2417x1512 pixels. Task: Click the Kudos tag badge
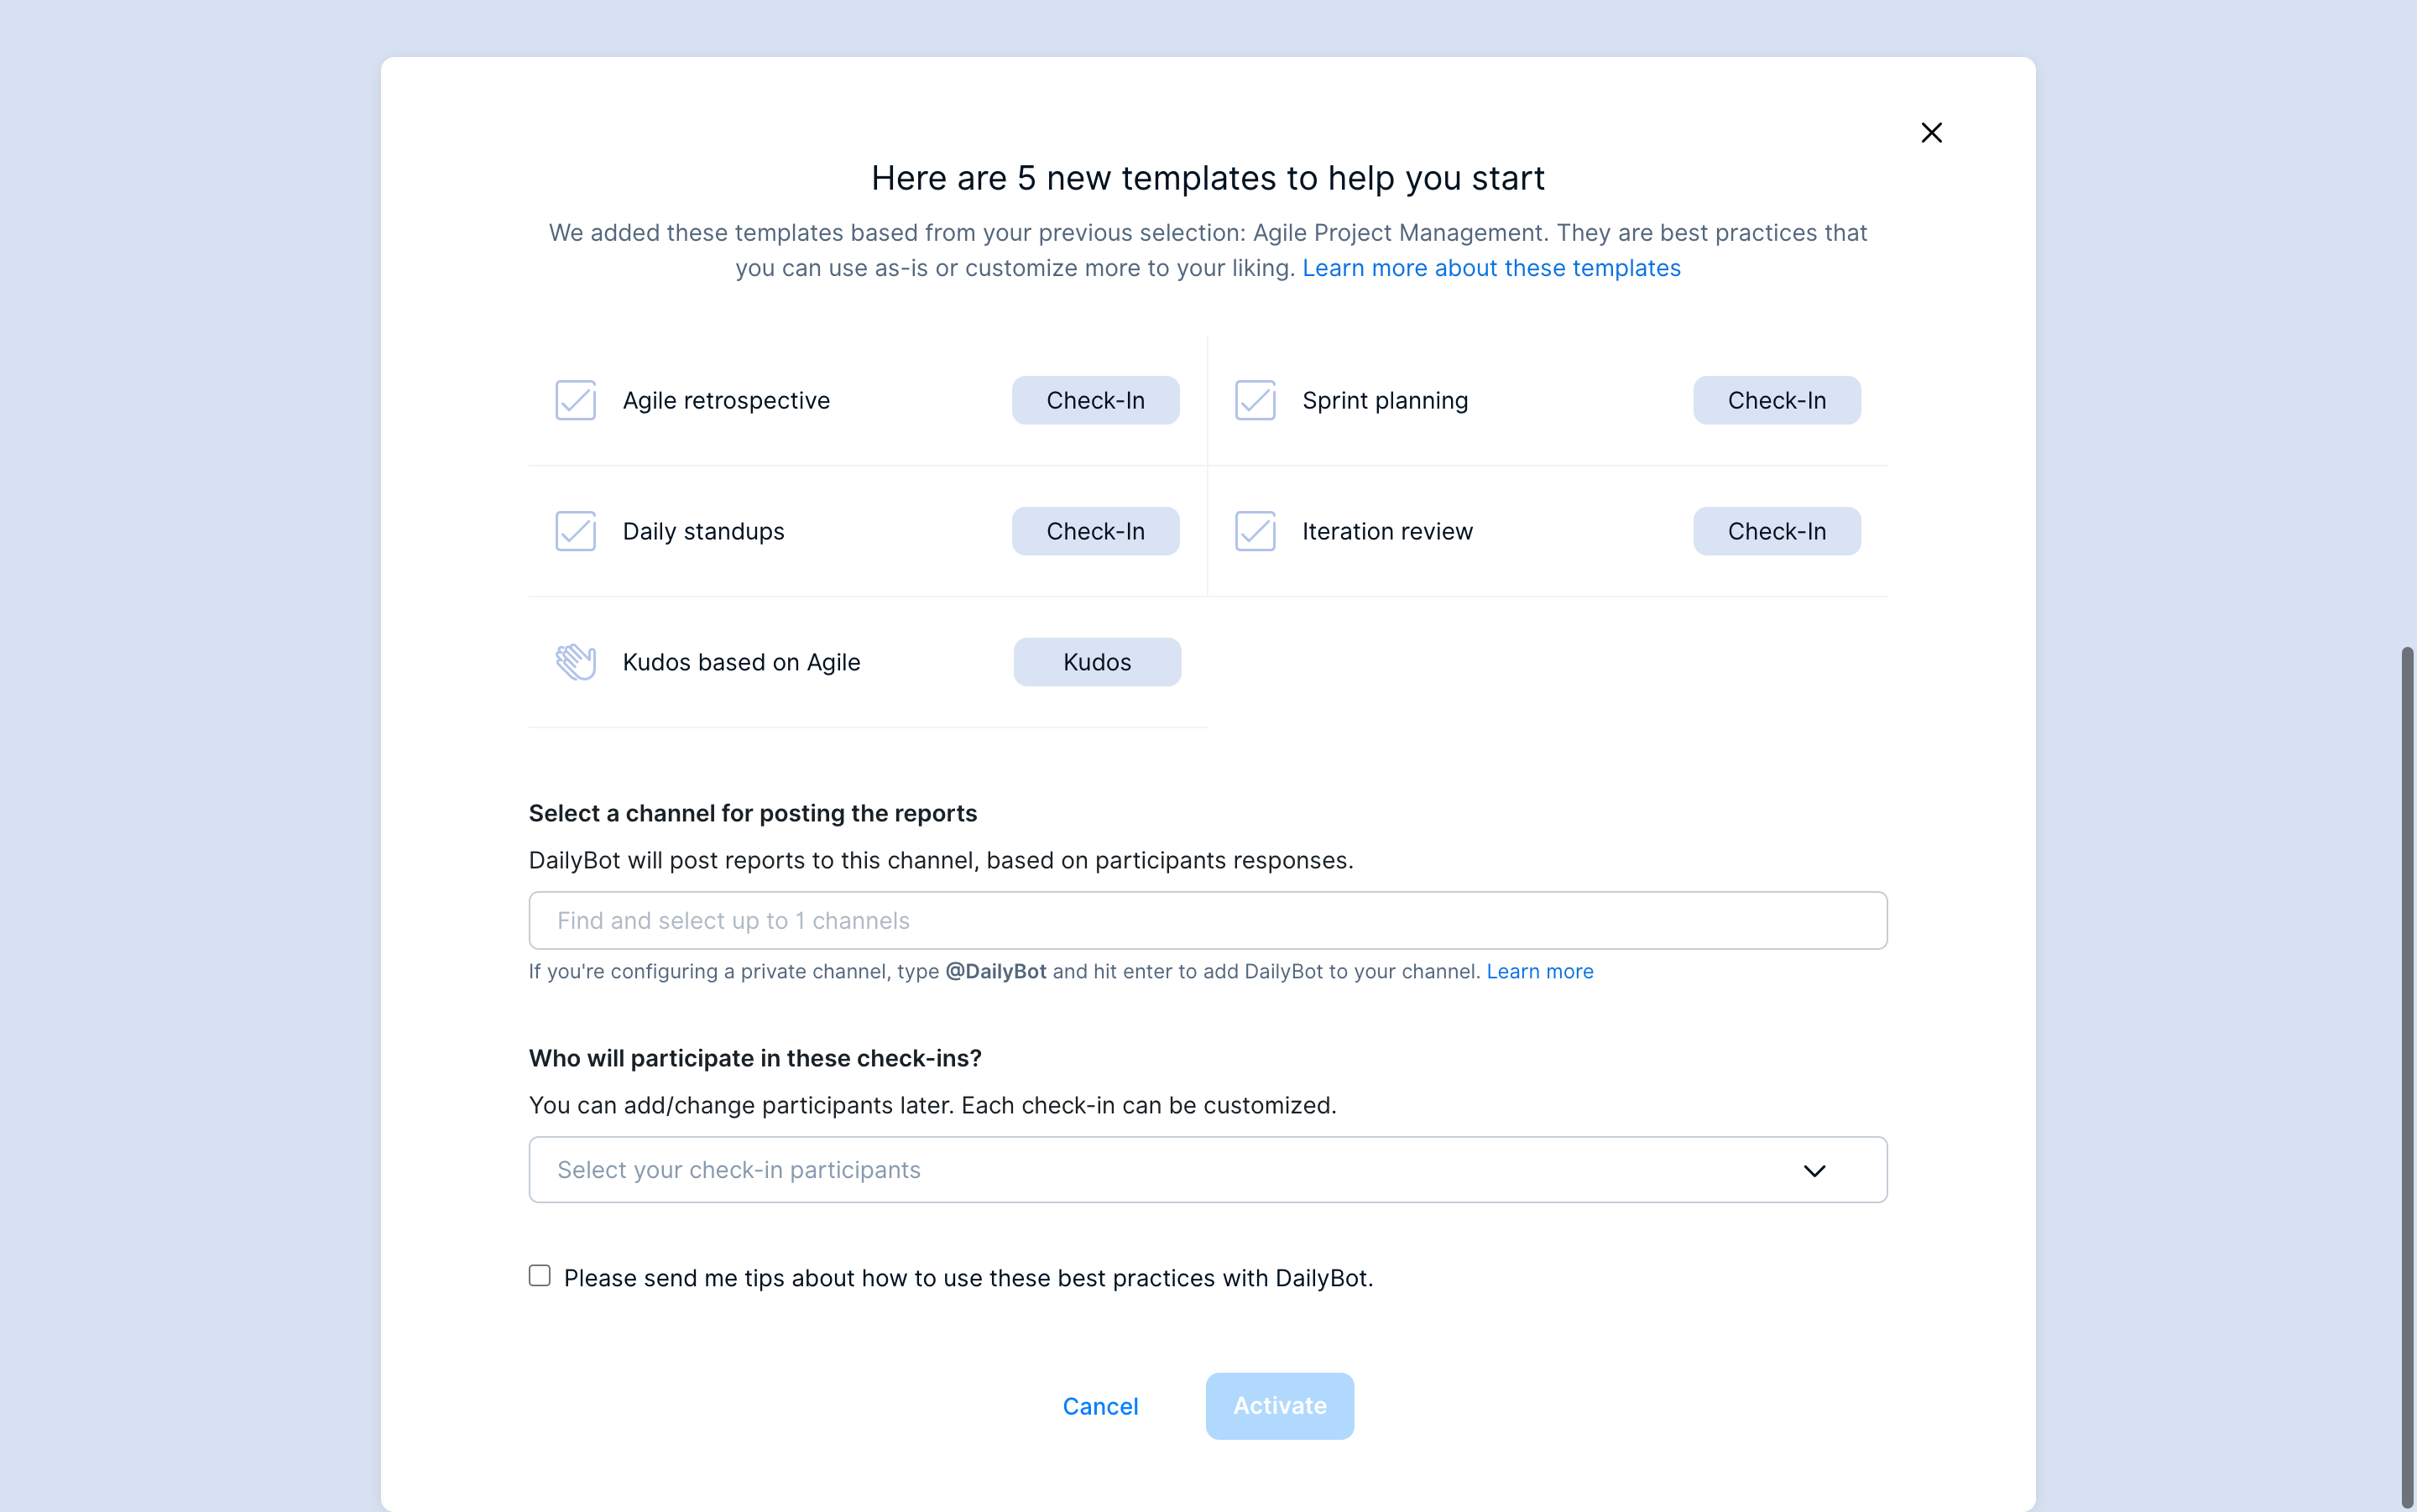tap(1097, 662)
